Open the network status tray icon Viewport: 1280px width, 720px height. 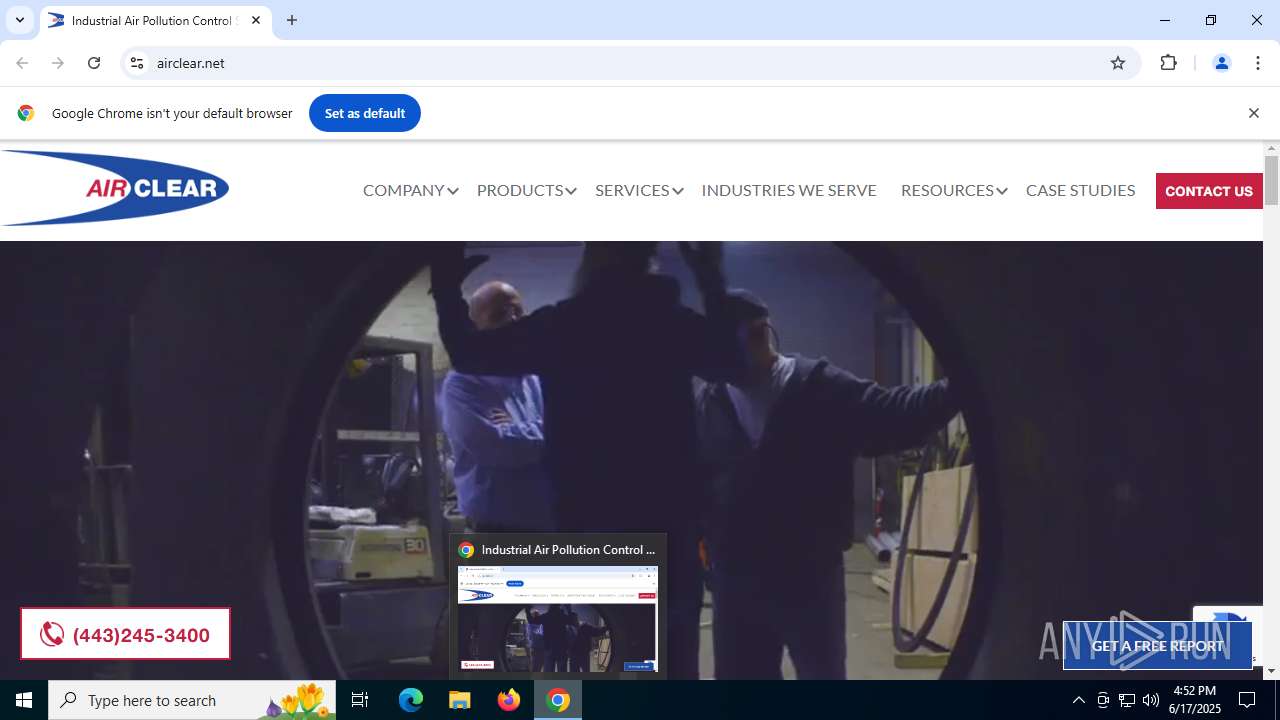[x=1127, y=700]
